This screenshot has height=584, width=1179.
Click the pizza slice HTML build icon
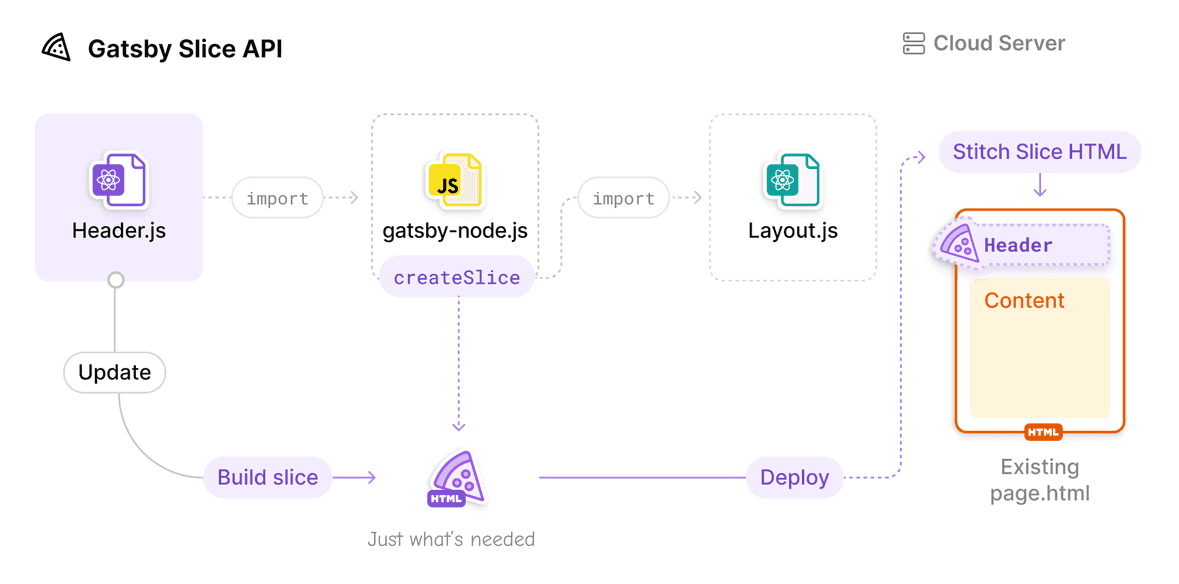click(455, 478)
